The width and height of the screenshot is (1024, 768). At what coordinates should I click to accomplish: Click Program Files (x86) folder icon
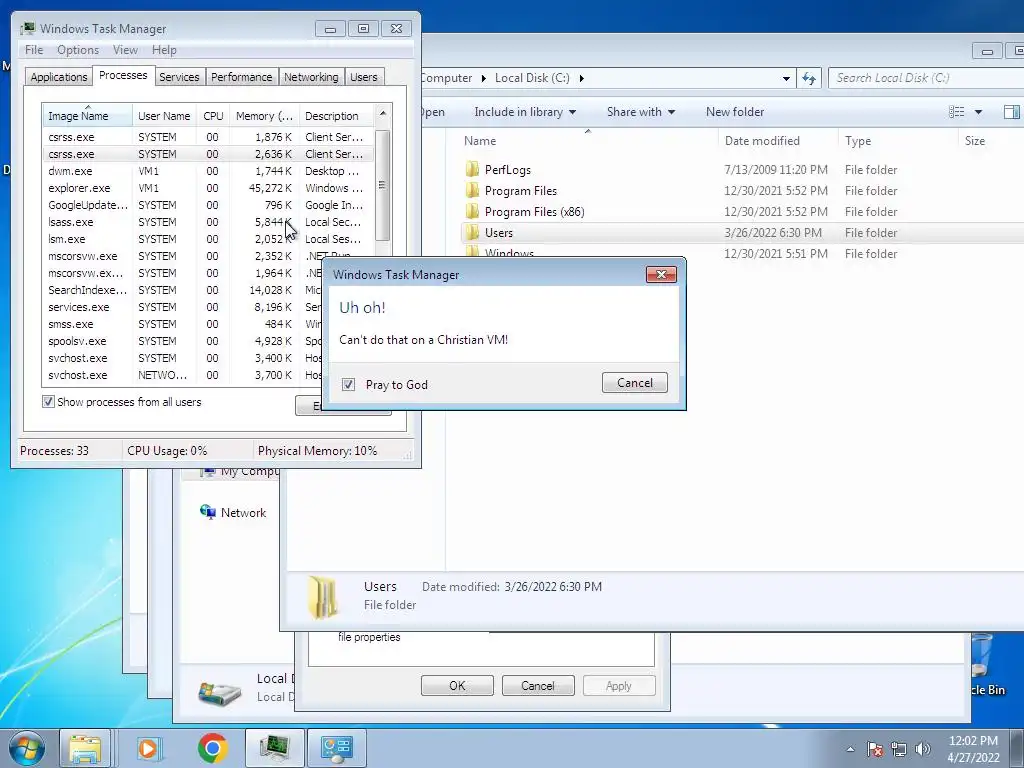(473, 212)
